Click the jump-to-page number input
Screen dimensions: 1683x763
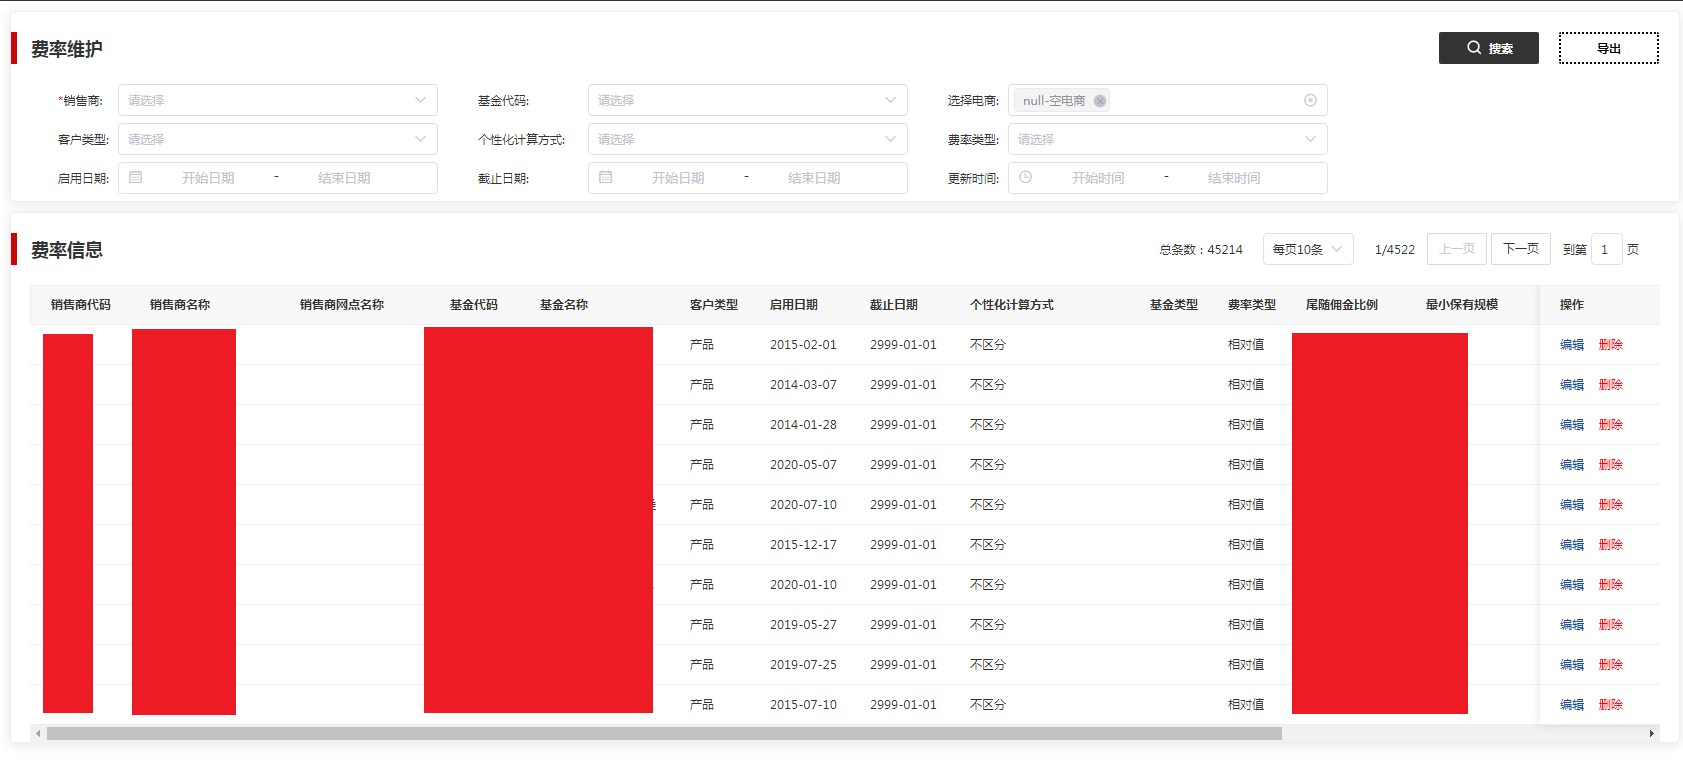1606,249
